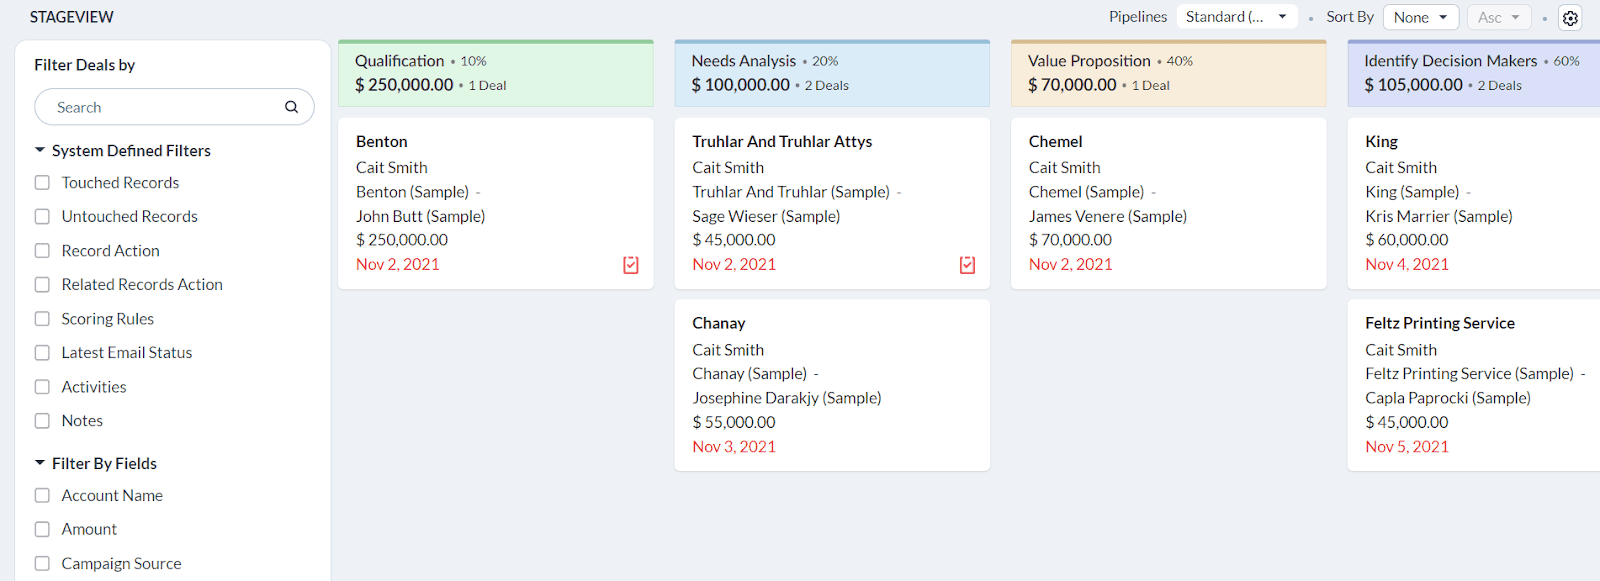Image resolution: width=1600 pixels, height=581 pixels.
Task: Enable the Untouched Records filter checkbox
Action: (42, 217)
